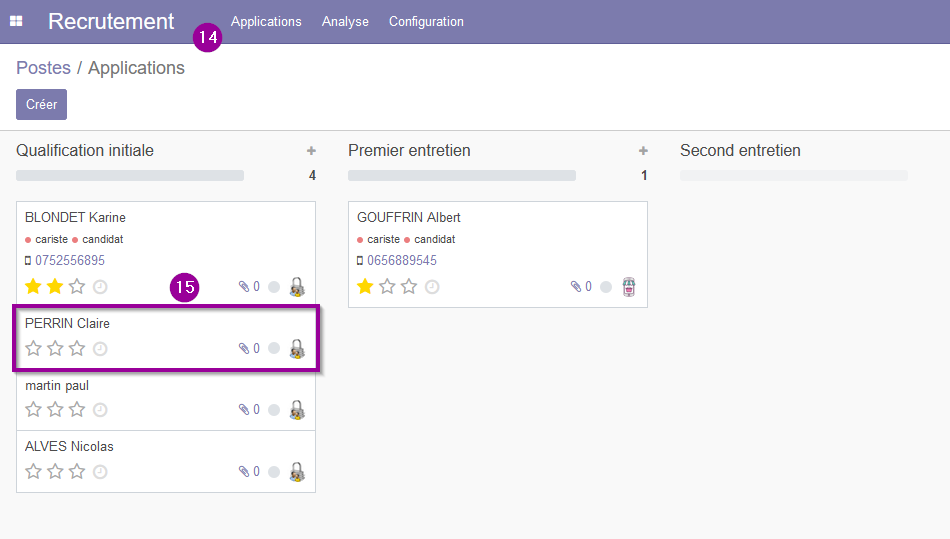This screenshot has width=950, height=539.
Task: Click user avatar on BLONDET Karine card
Action: [297, 286]
